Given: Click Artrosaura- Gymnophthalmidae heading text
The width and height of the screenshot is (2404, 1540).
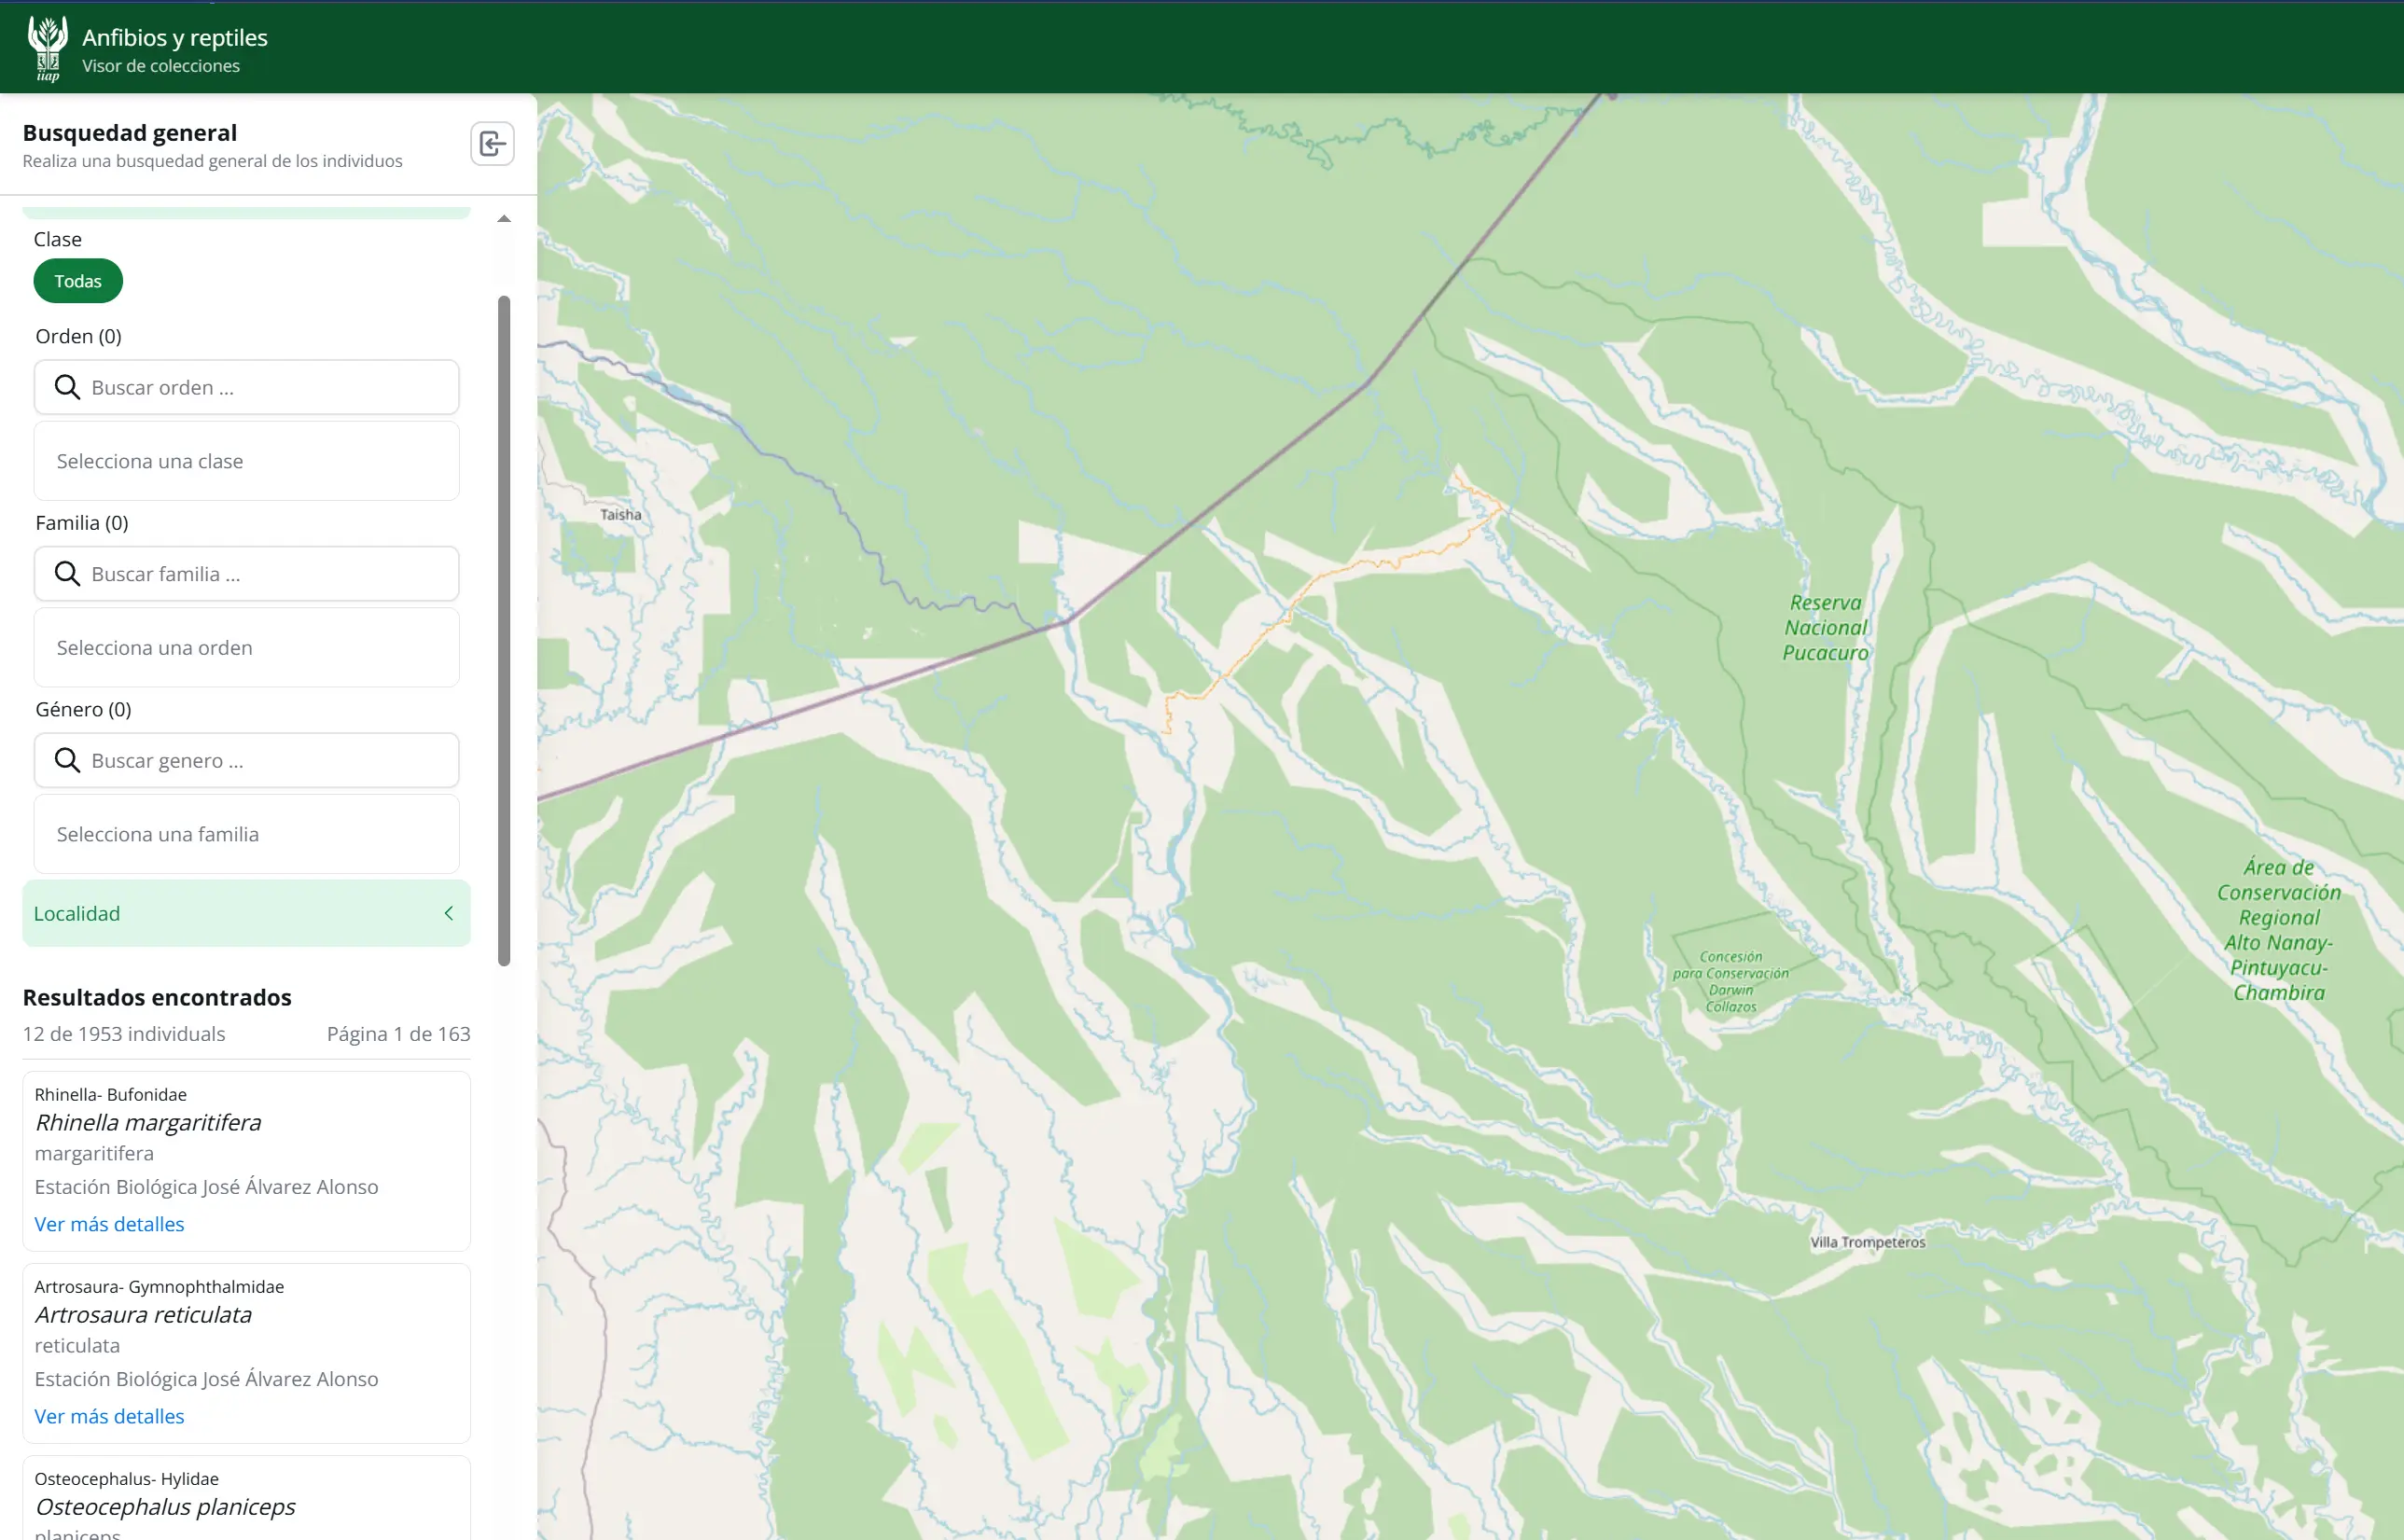Looking at the screenshot, I should tap(159, 1286).
